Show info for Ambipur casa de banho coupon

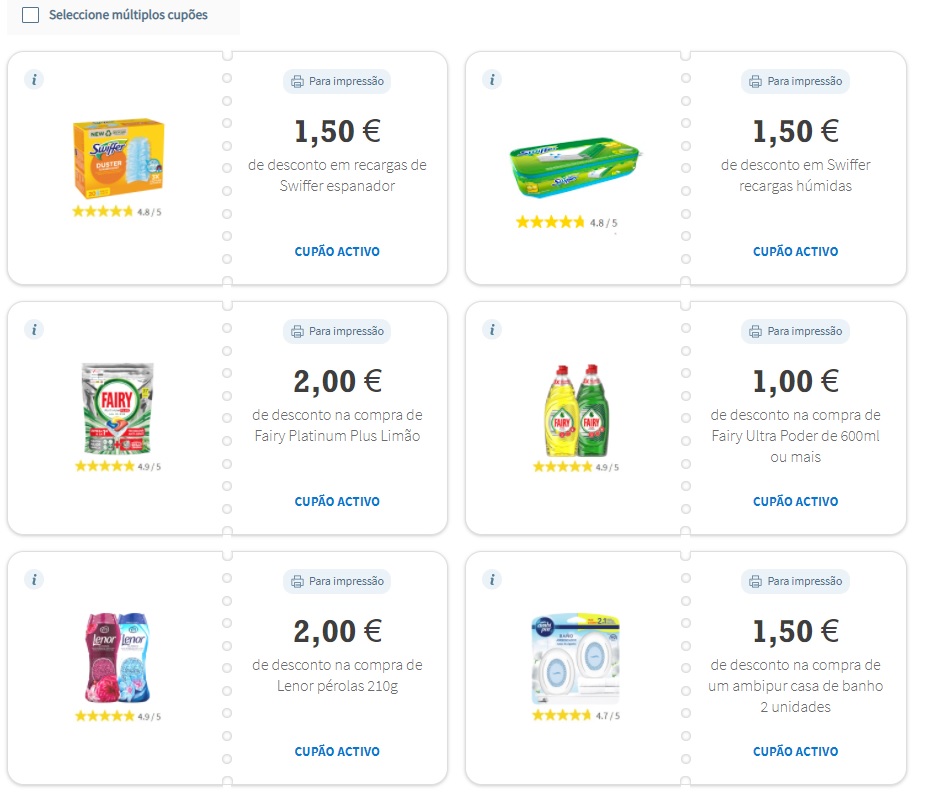click(x=492, y=579)
